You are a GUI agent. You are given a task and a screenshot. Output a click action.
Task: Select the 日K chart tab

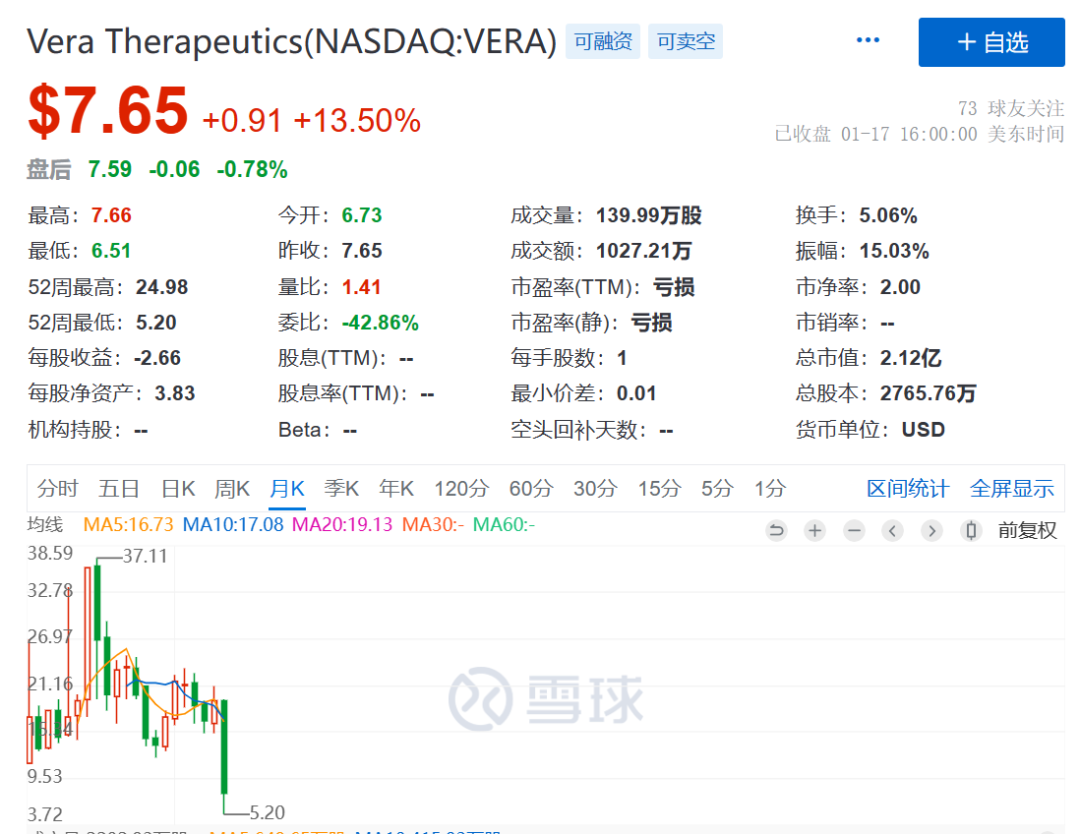click(x=178, y=489)
